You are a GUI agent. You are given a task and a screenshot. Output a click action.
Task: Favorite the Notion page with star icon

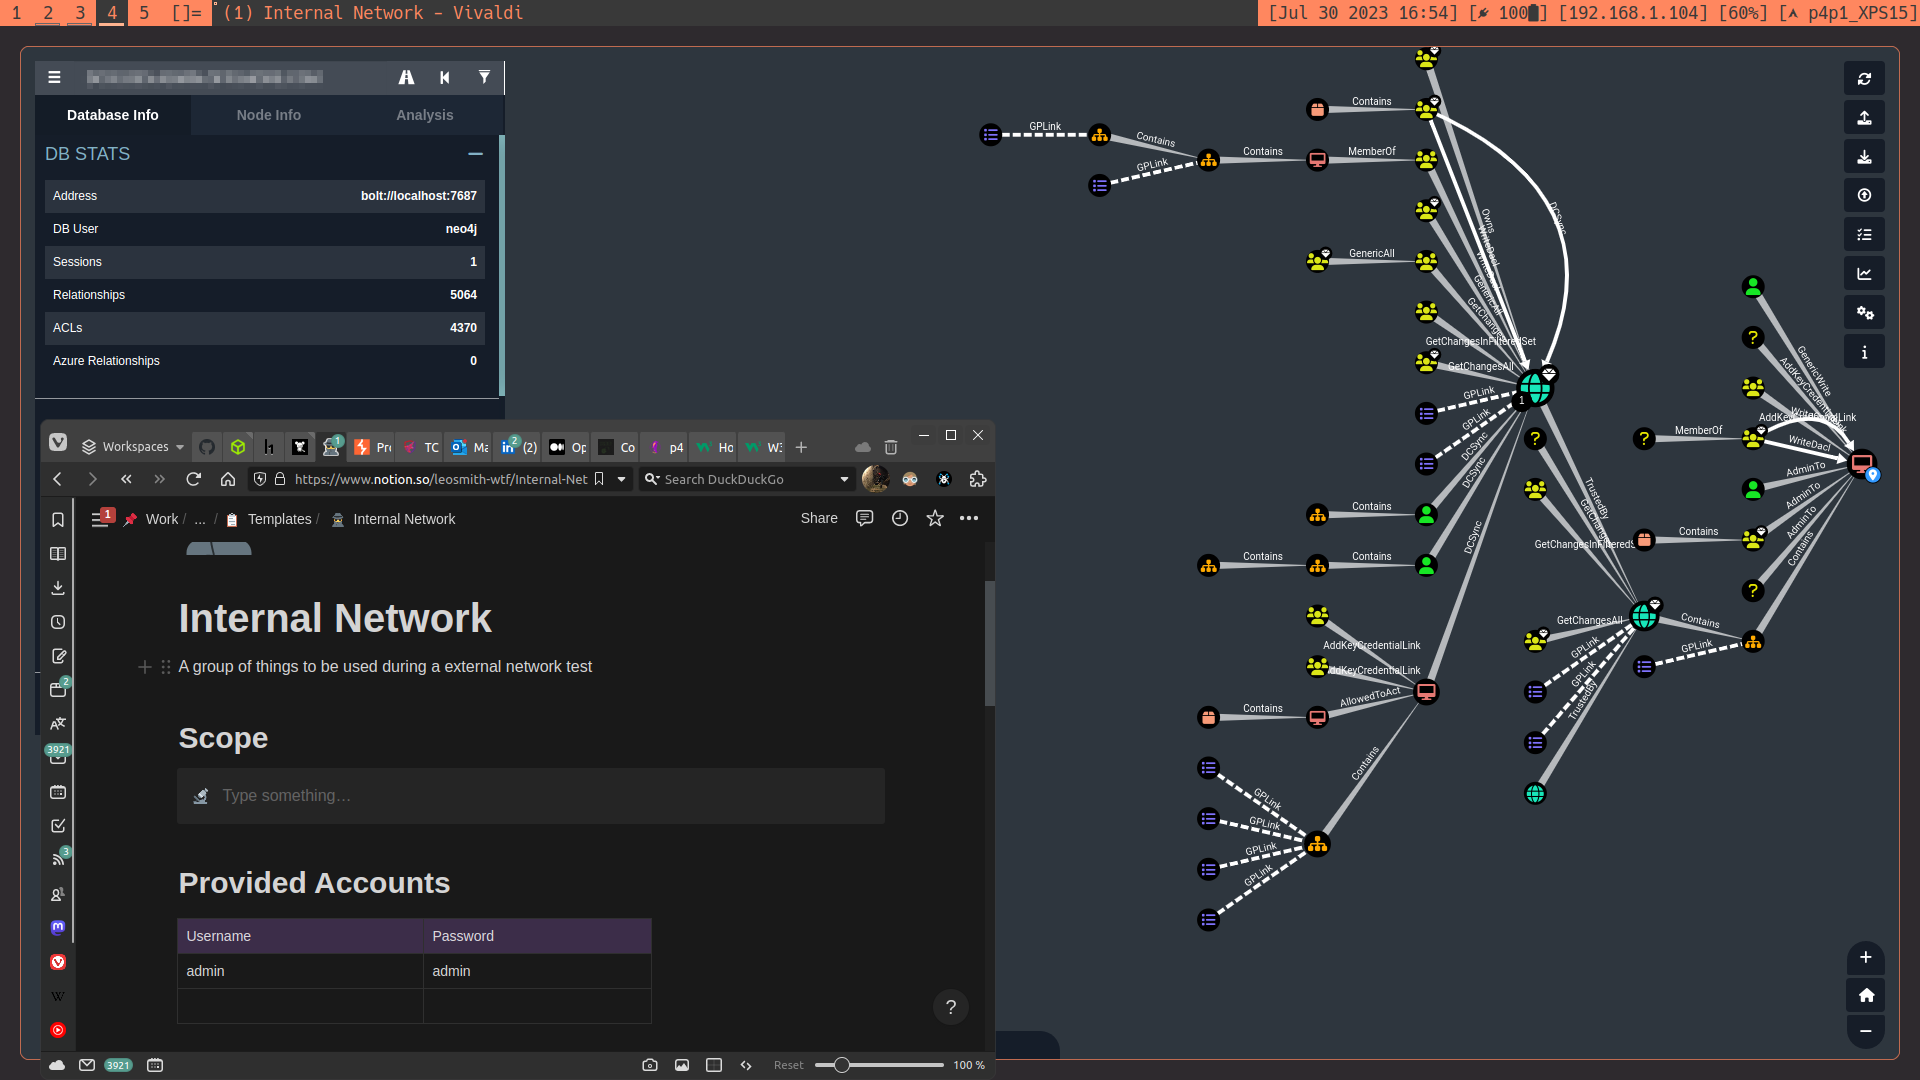tap(934, 518)
